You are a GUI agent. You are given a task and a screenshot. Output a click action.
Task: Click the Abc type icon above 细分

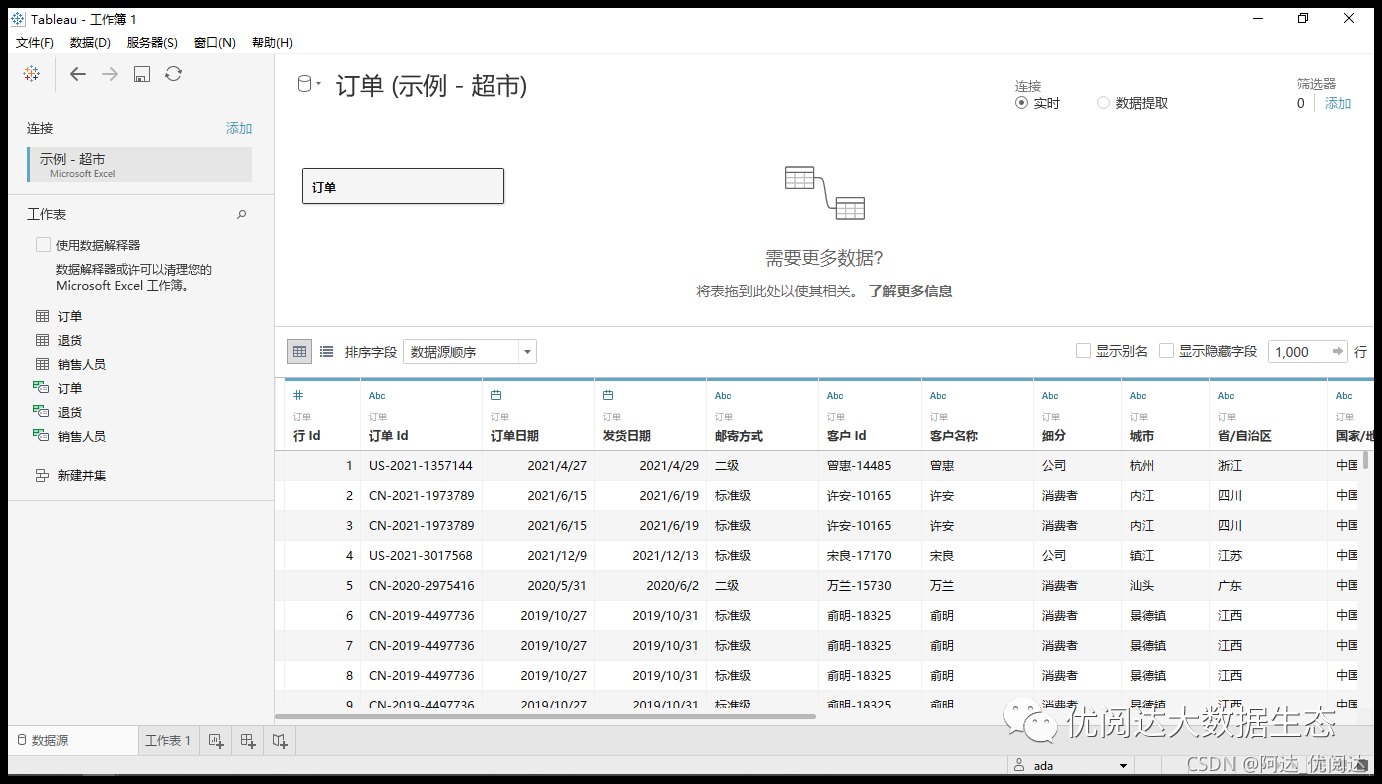[x=1050, y=396]
